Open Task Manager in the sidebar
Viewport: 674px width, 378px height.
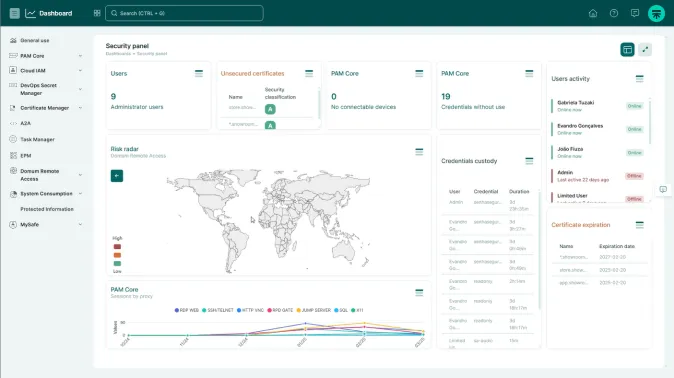coord(37,139)
